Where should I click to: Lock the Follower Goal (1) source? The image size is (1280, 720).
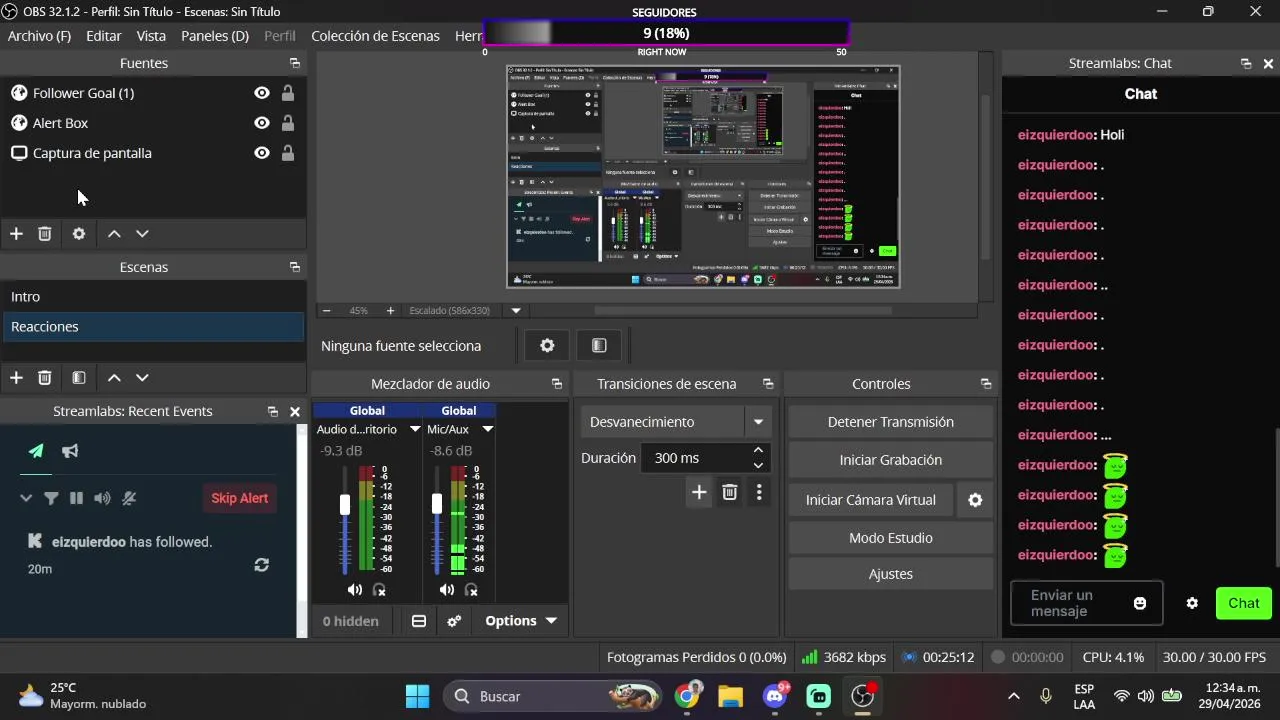[288, 93]
